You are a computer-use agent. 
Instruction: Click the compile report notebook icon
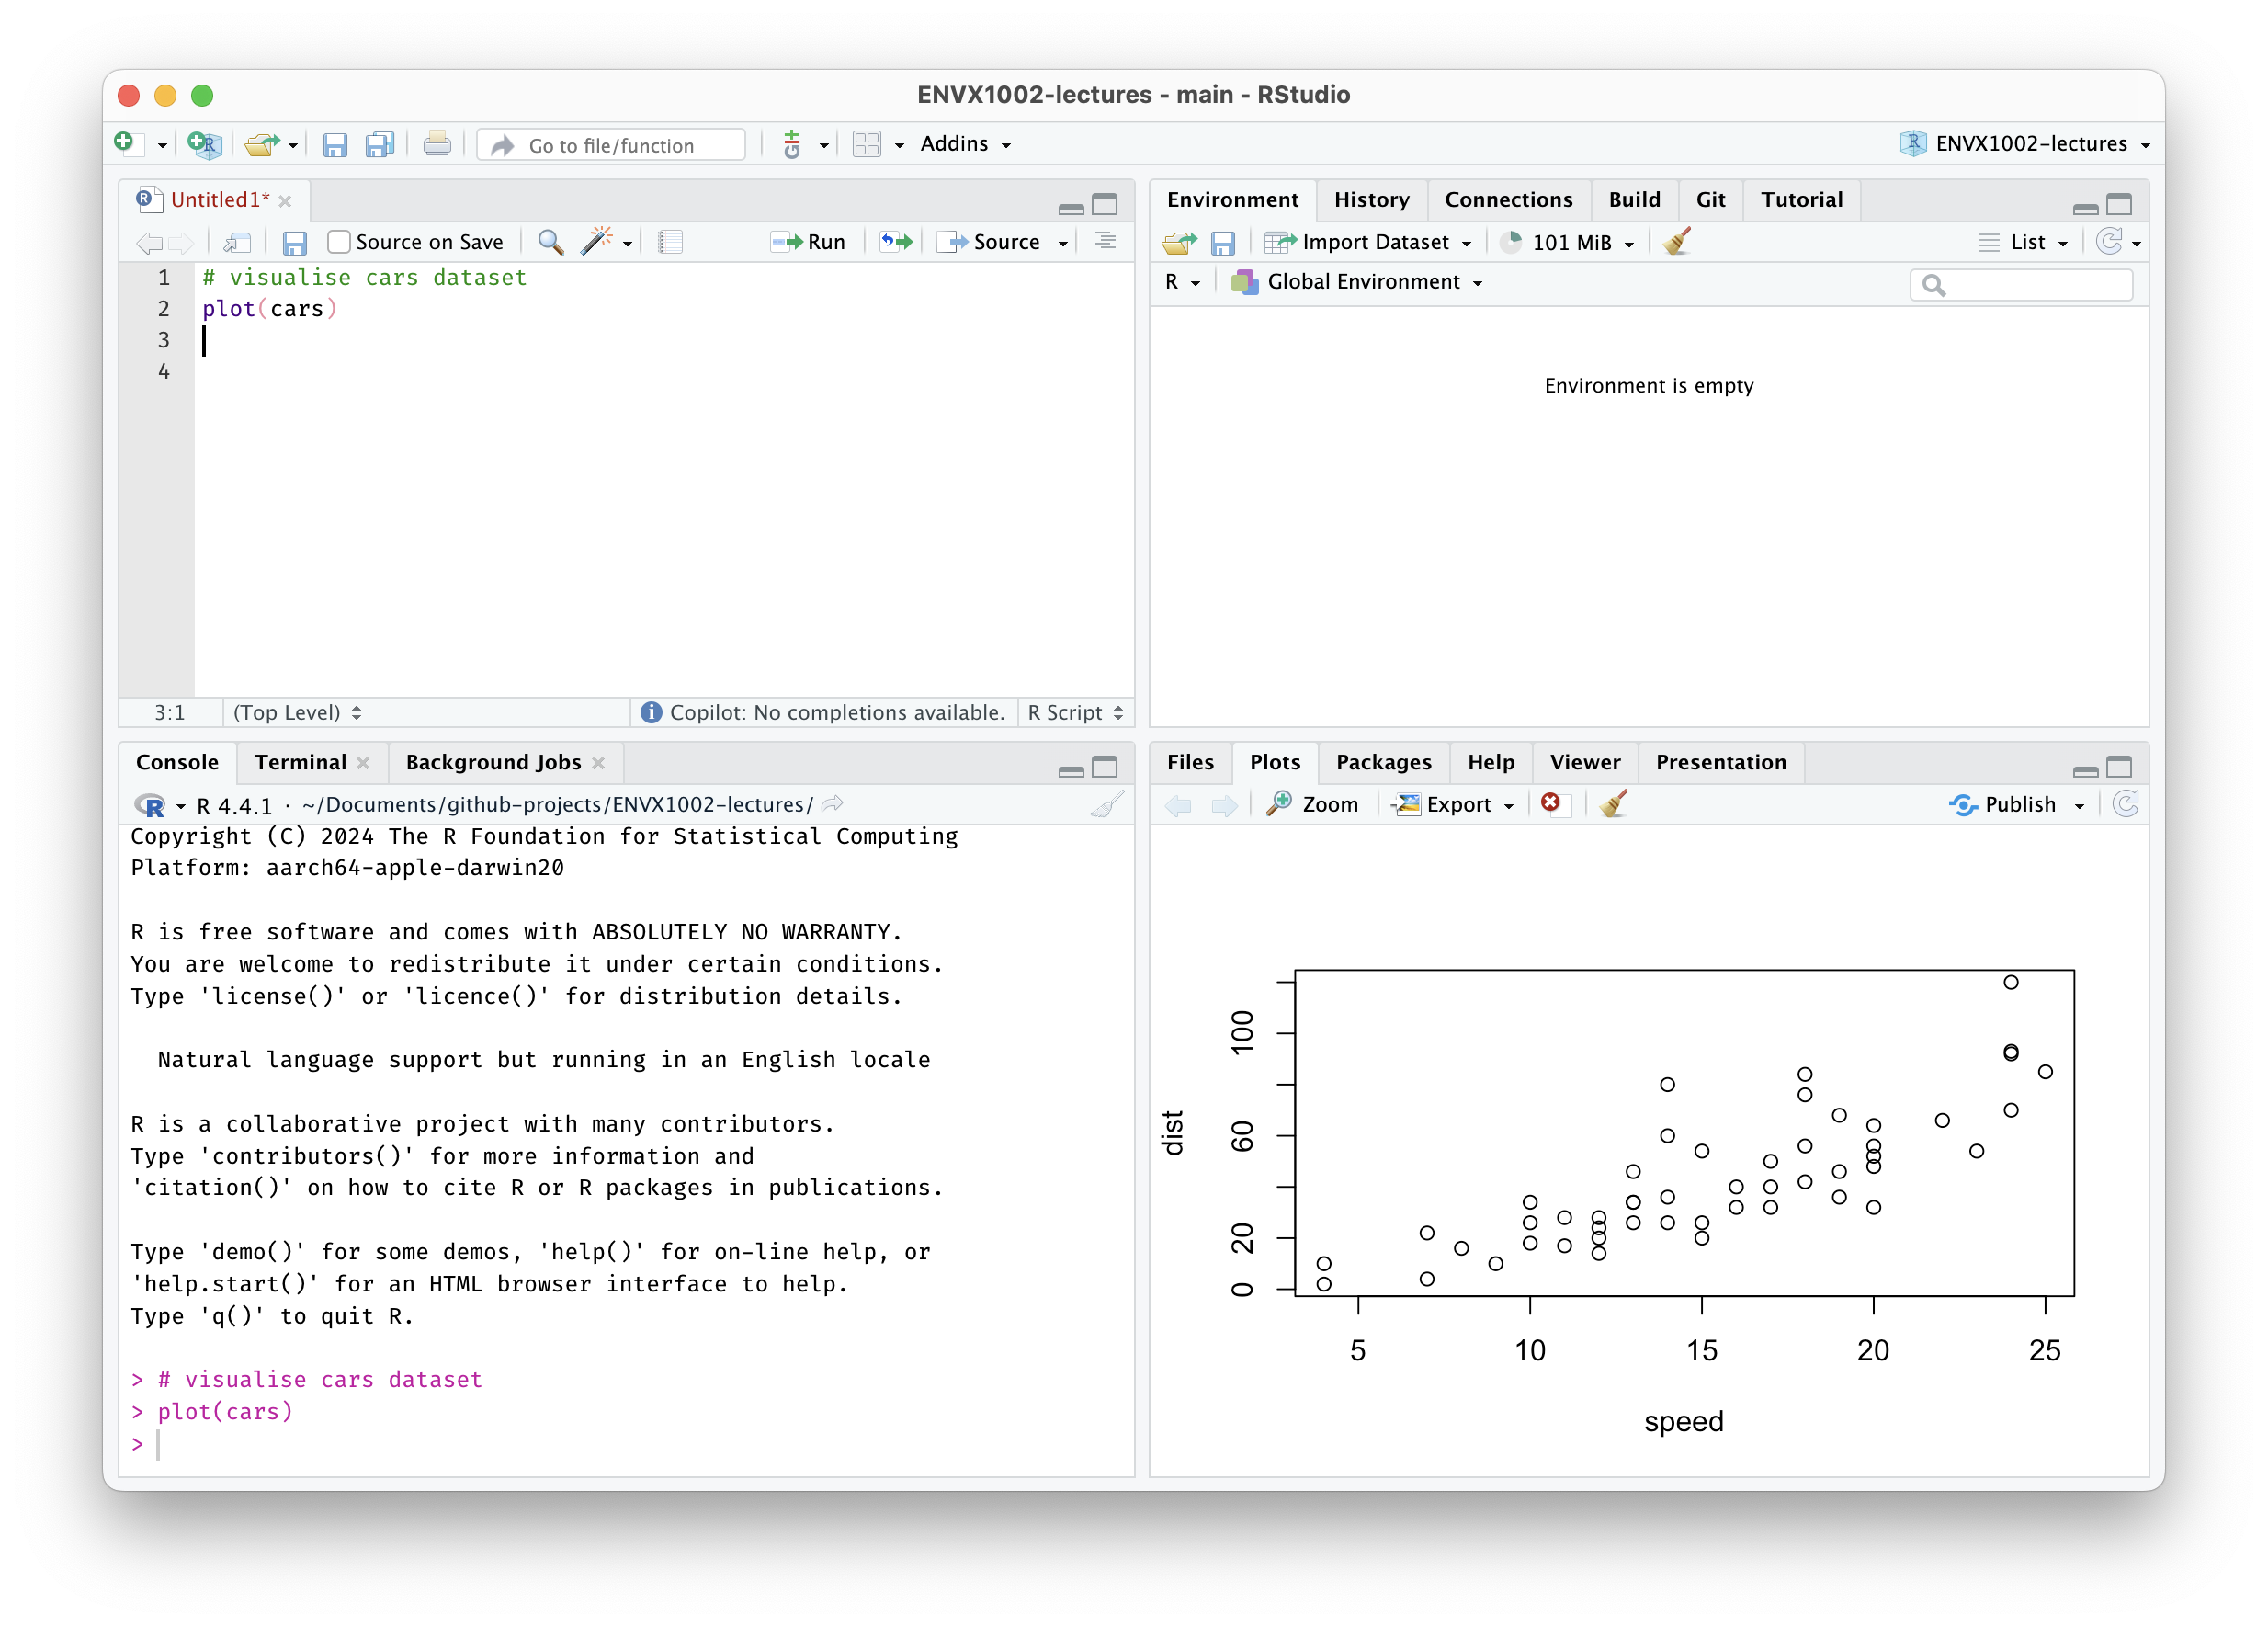tap(670, 242)
